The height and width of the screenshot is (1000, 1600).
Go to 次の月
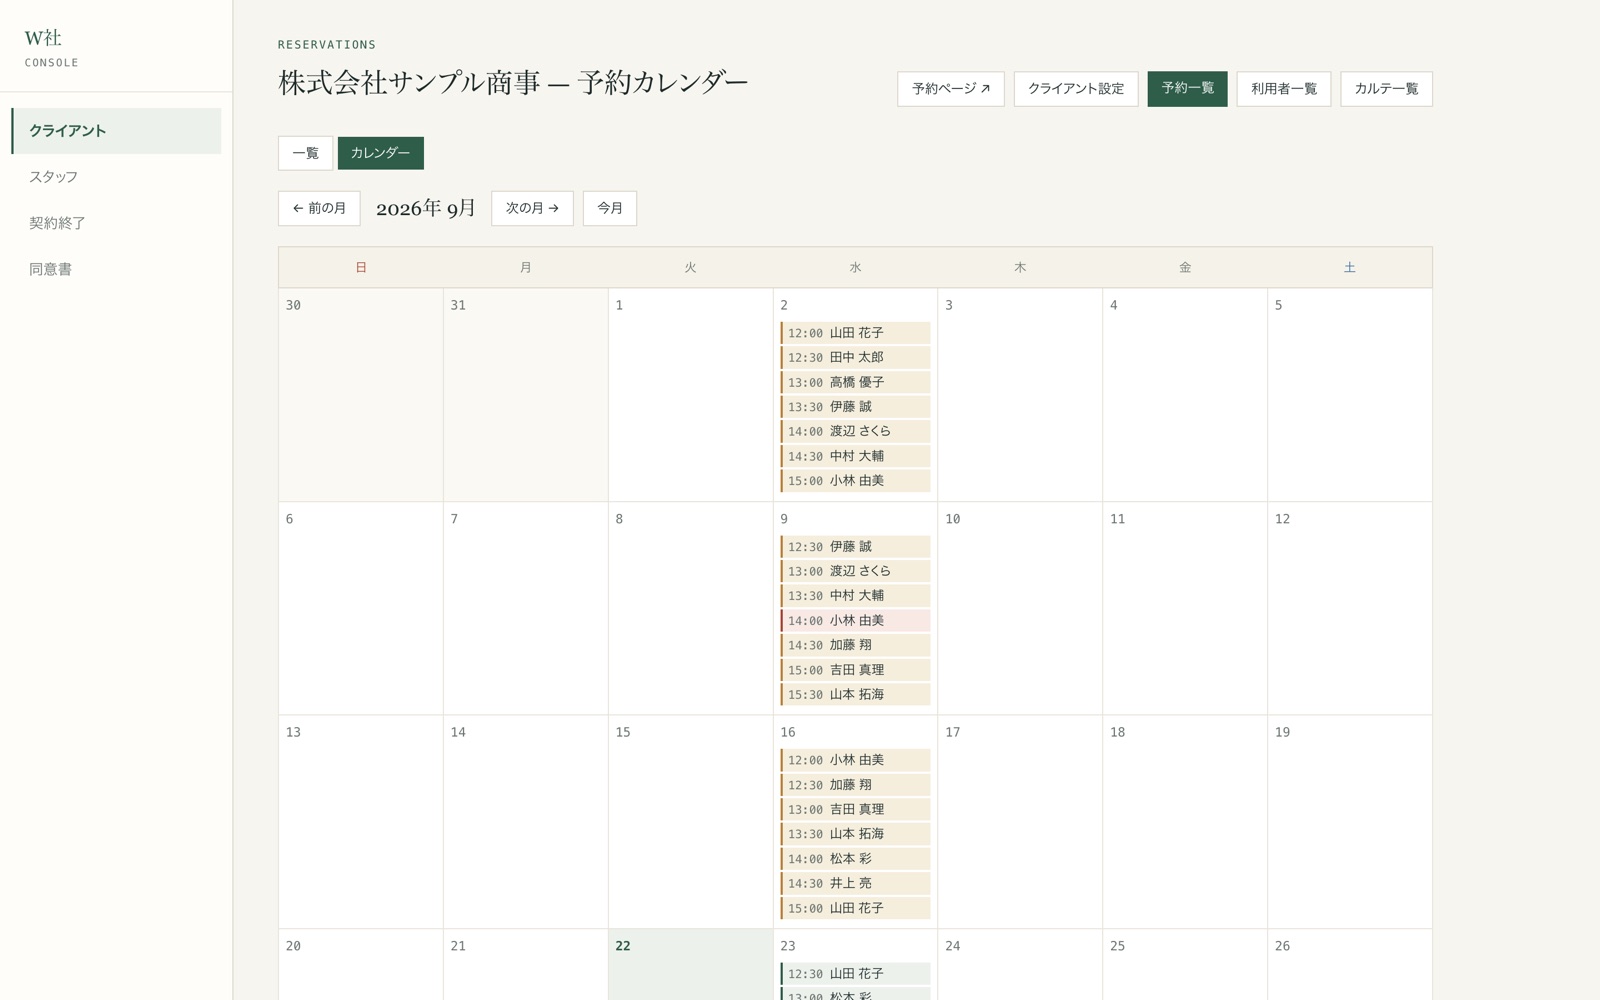click(532, 208)
